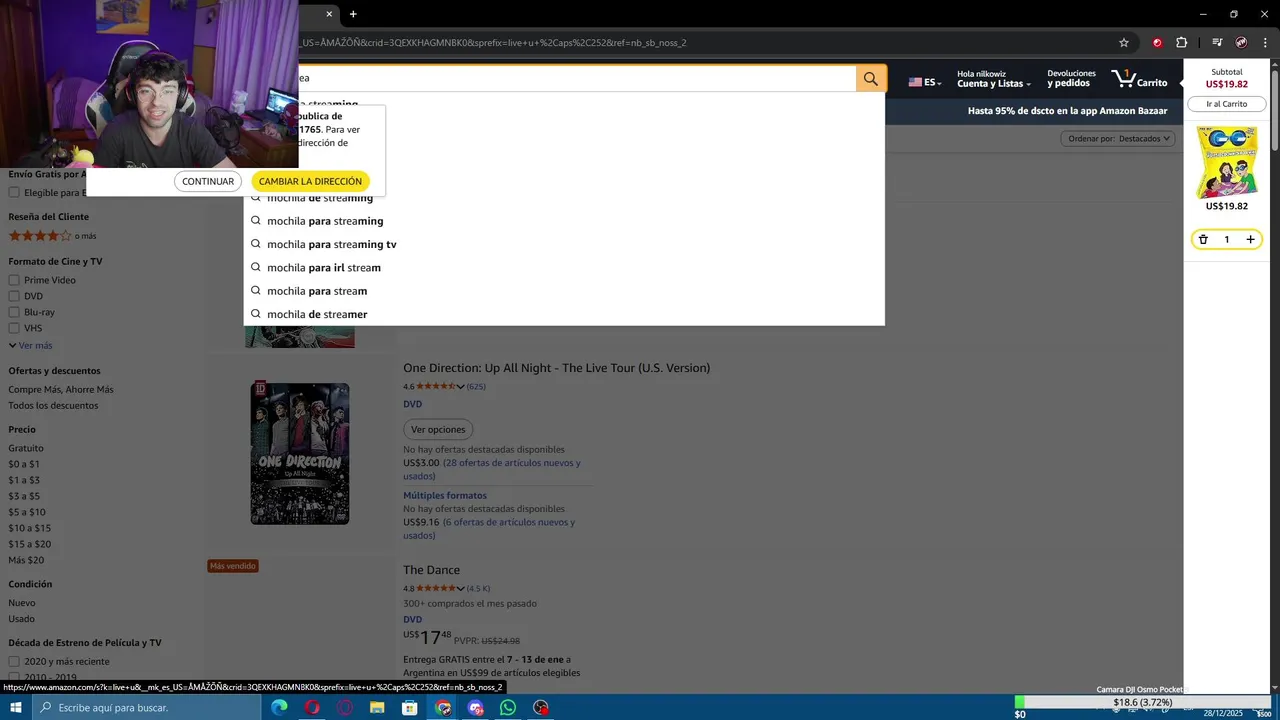Screen dimensions: 1280x720
Task: Click the Continuar button
Action: 208,181
